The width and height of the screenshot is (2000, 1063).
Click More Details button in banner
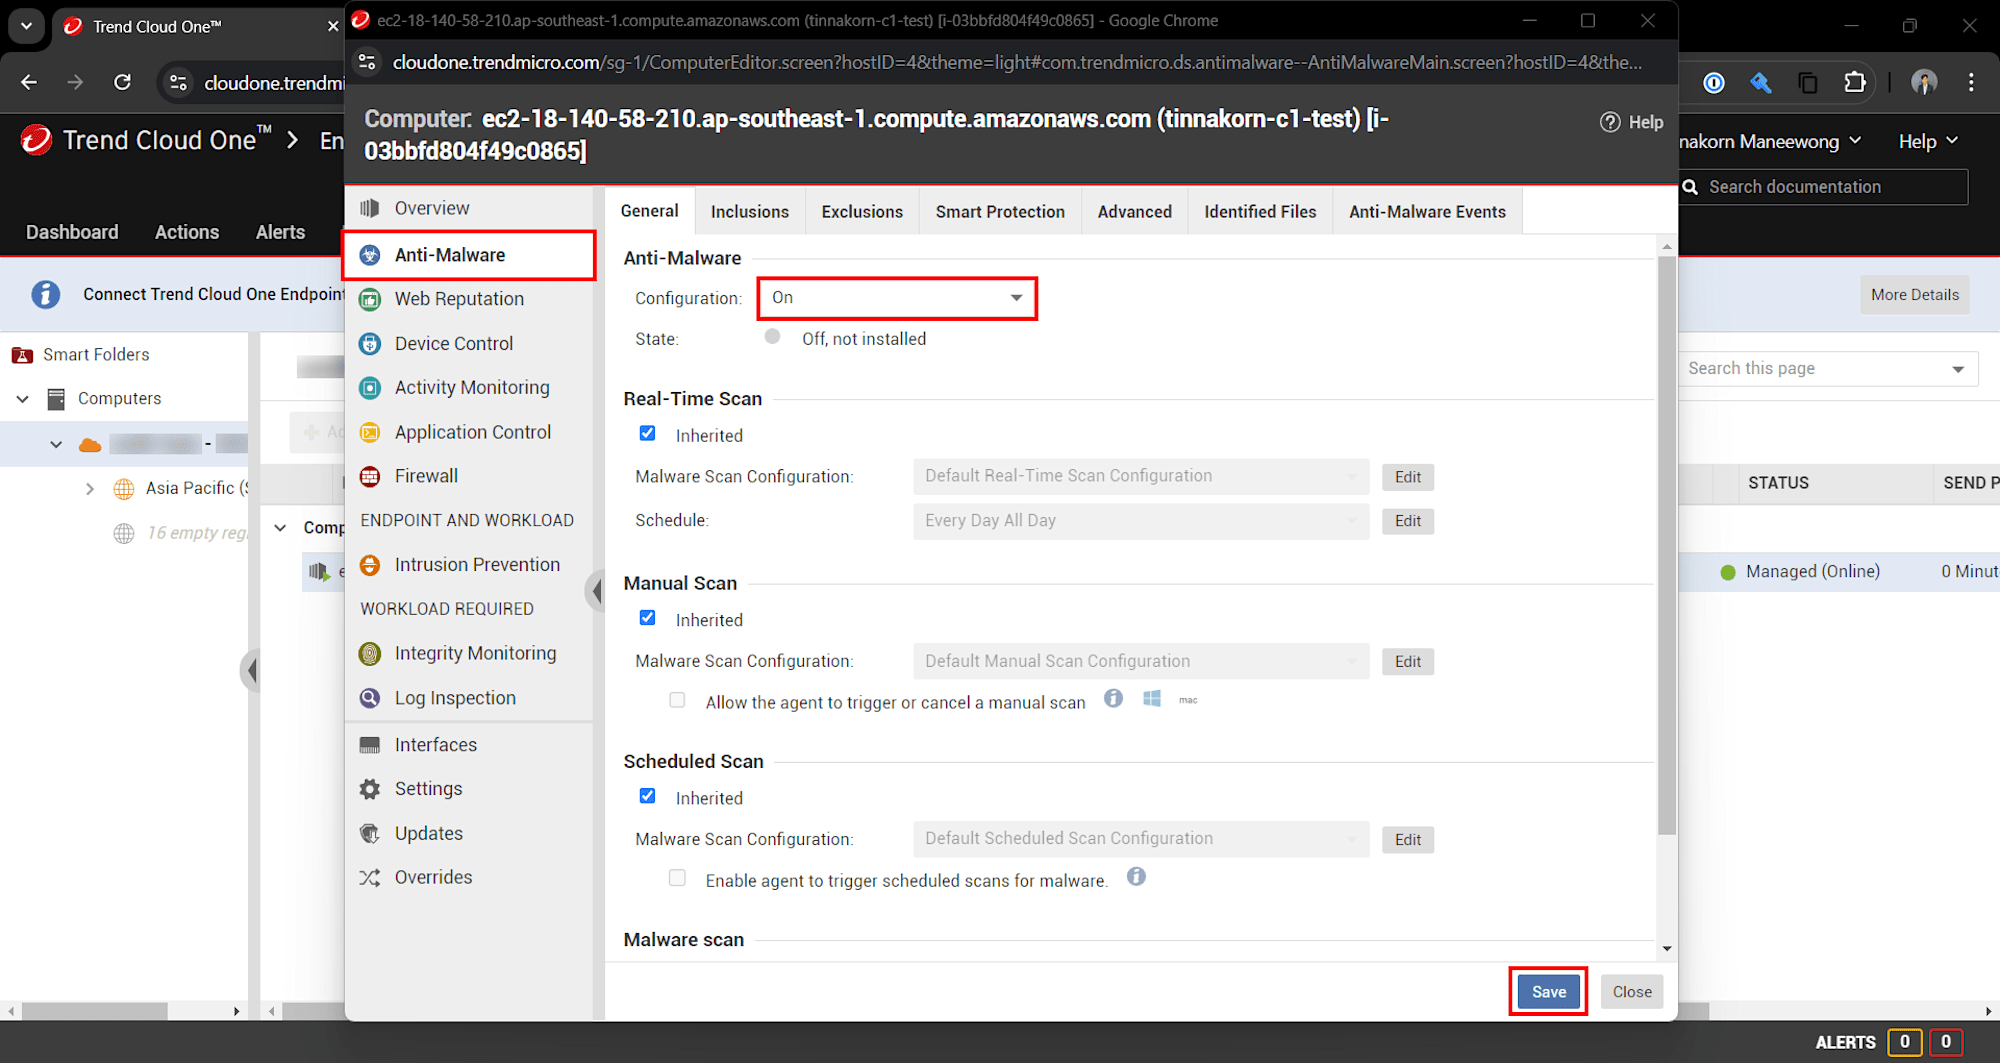point(1914,295)
